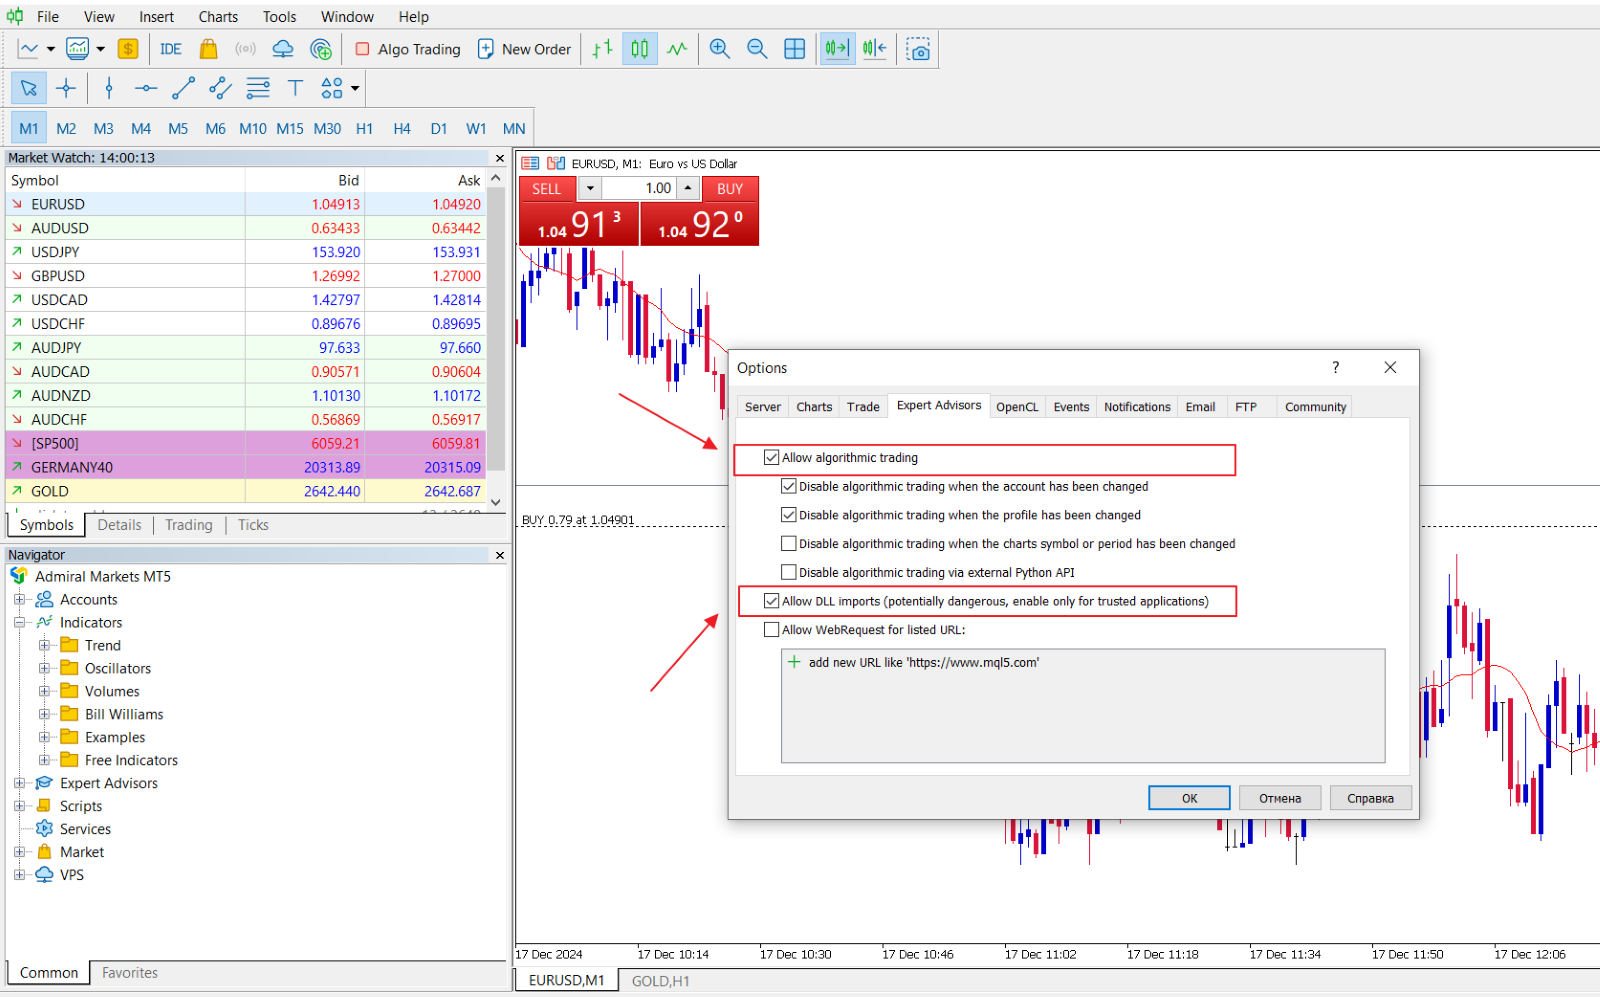Take a chart screenshot with camera icon
The width and height of the screenshot is (1600, 997).
[918, 49]
